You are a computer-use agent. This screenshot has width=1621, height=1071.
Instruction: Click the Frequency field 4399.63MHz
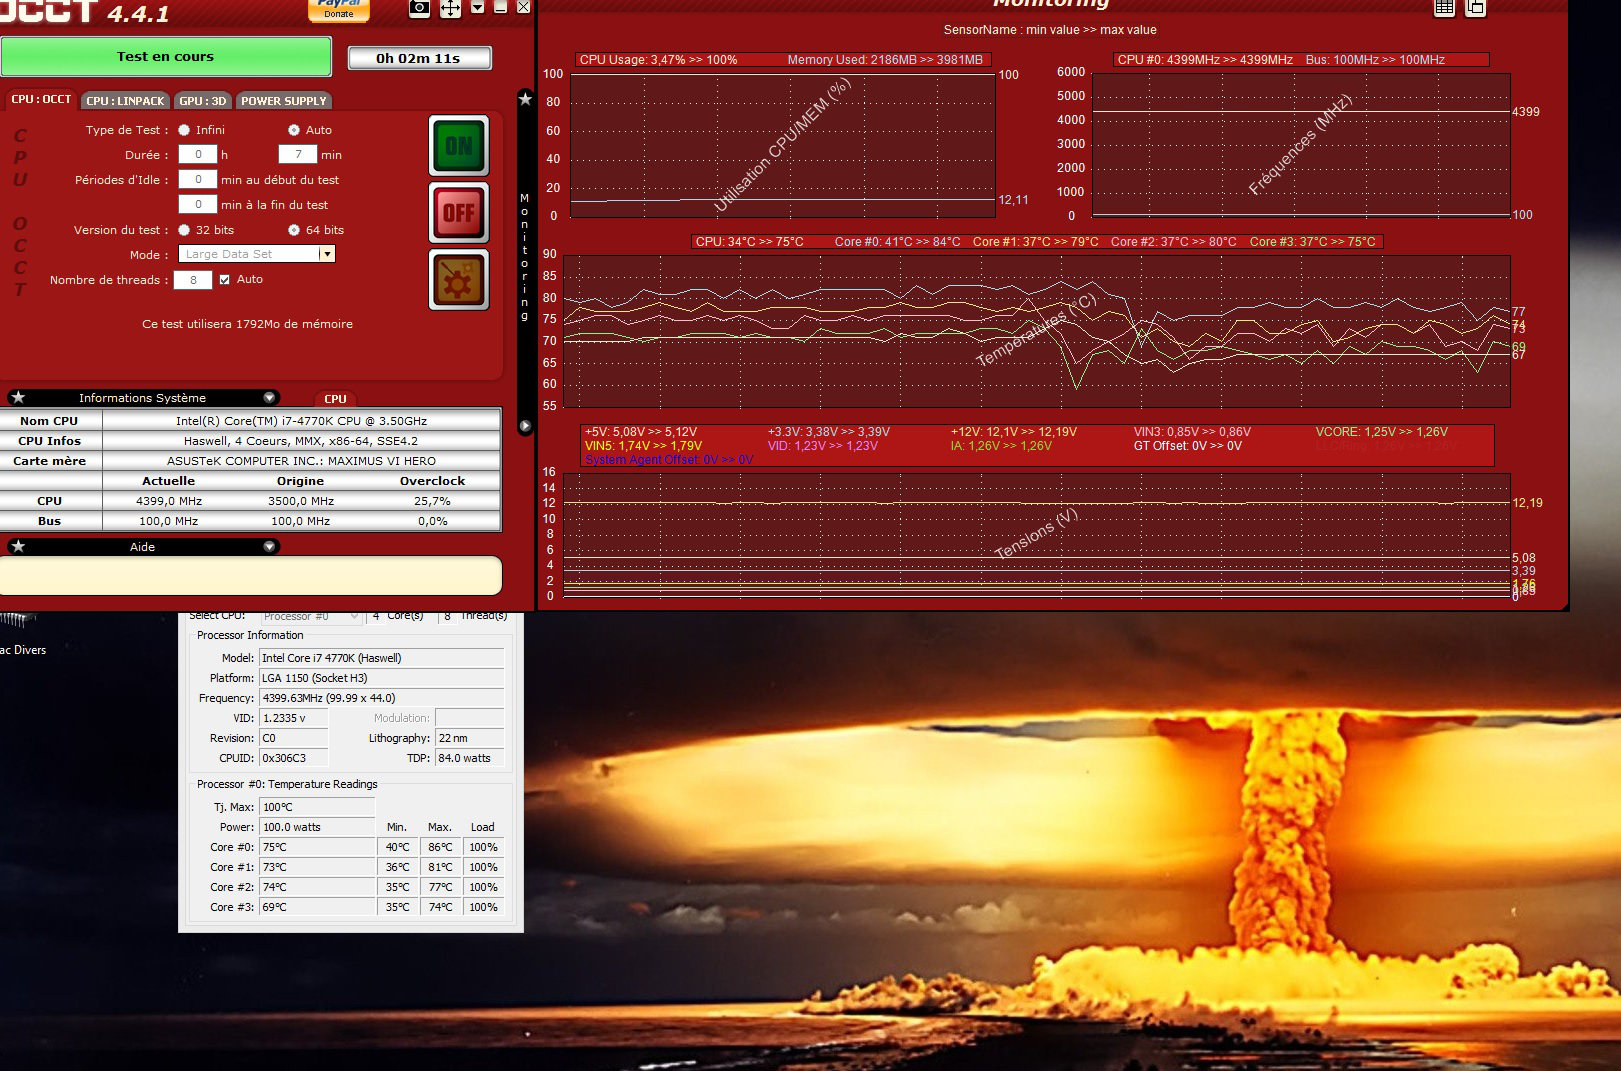tap(381, 698)
